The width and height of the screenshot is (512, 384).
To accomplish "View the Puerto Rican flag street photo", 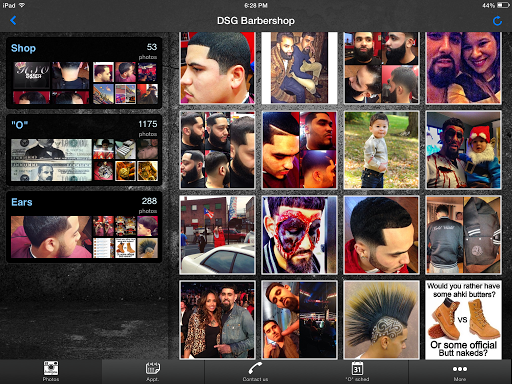I will click(217, 235).
